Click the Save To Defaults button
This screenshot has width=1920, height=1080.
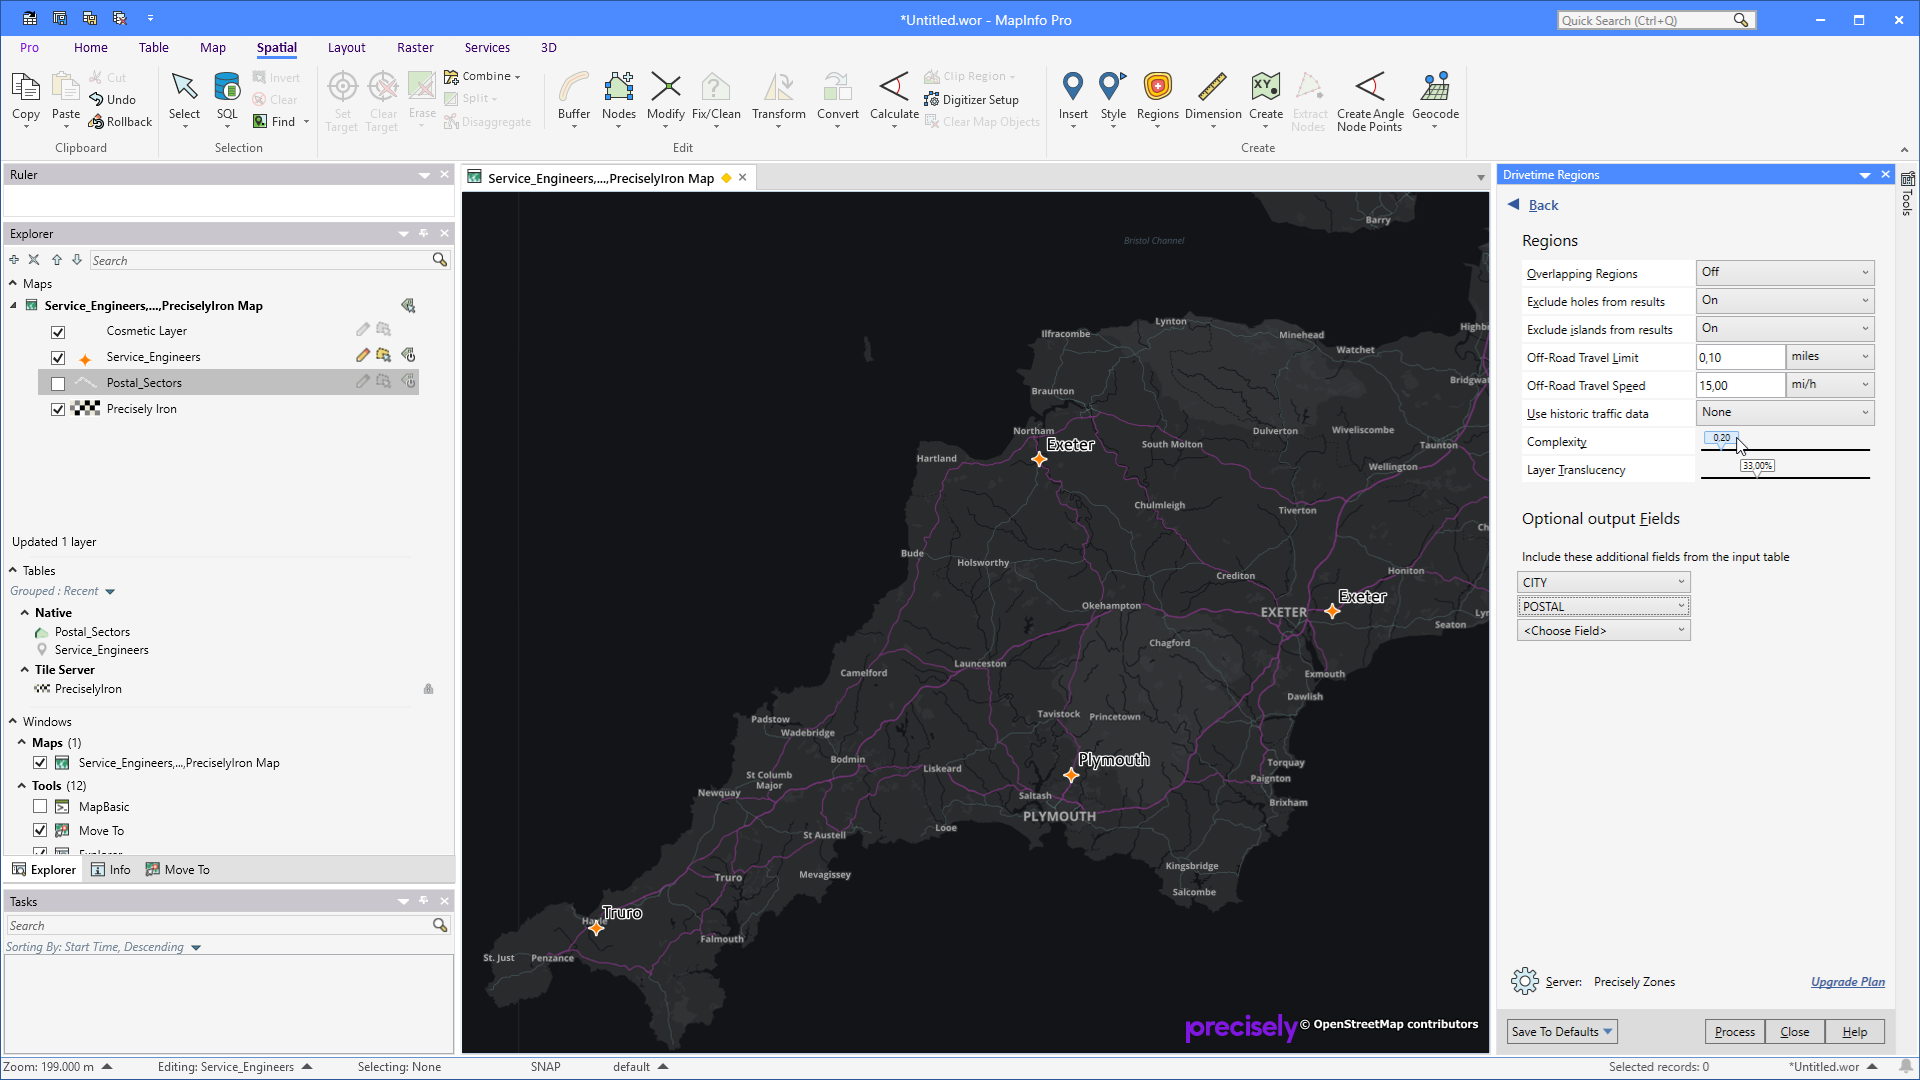(1562, 1031)
